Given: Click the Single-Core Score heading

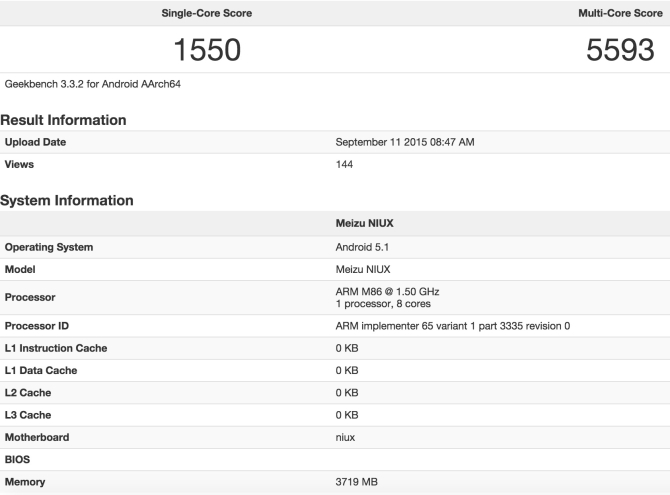Looking at the screenshot, I should tap(206, 13).
